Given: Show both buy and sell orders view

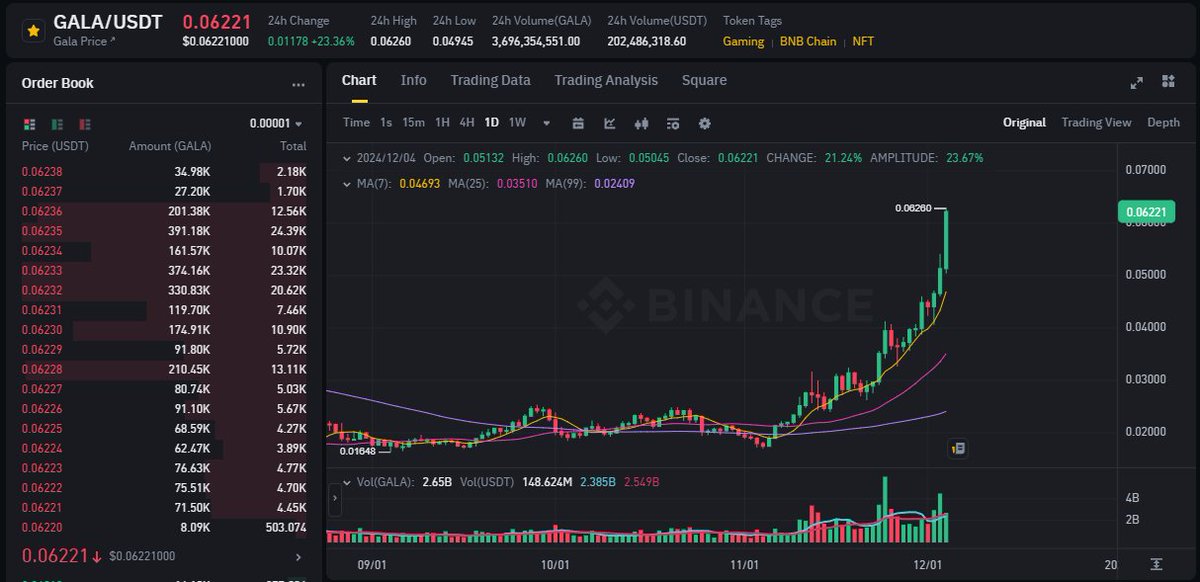Looking at the screenshot, I should (29, 124).
